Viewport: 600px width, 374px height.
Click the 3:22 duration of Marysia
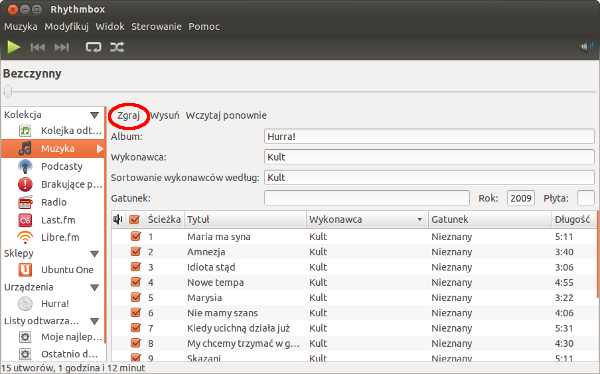[x=564, y=298]
